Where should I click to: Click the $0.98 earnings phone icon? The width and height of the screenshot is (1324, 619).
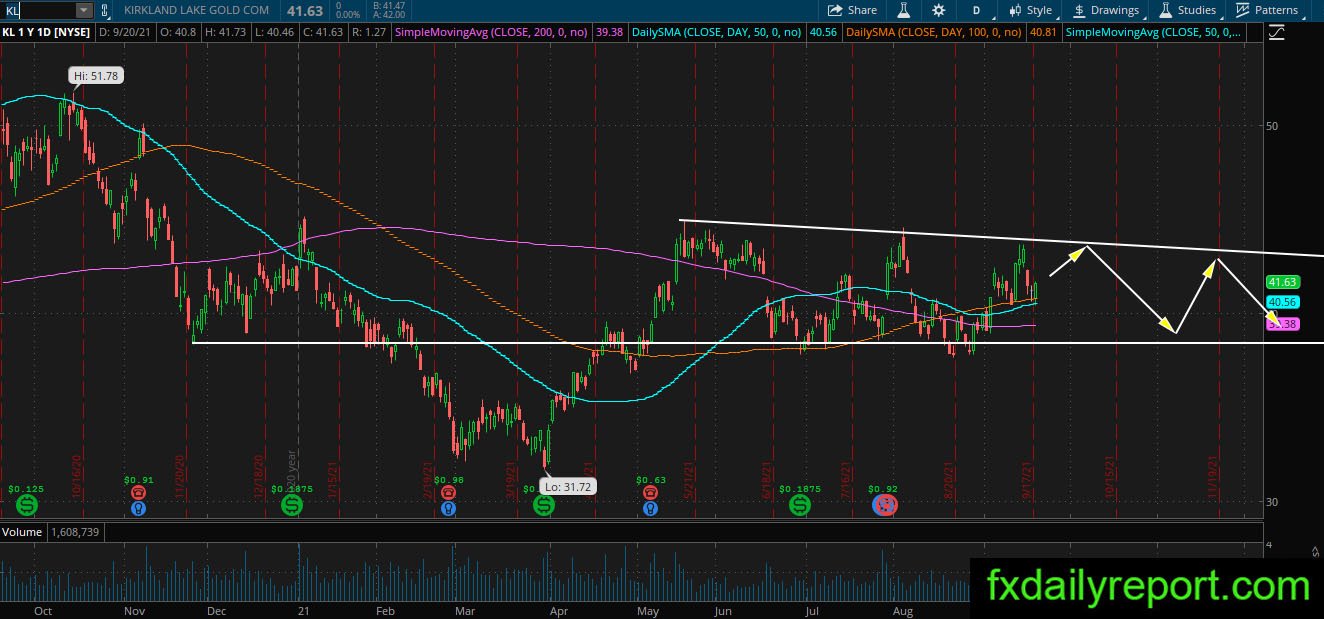[448, 493]
